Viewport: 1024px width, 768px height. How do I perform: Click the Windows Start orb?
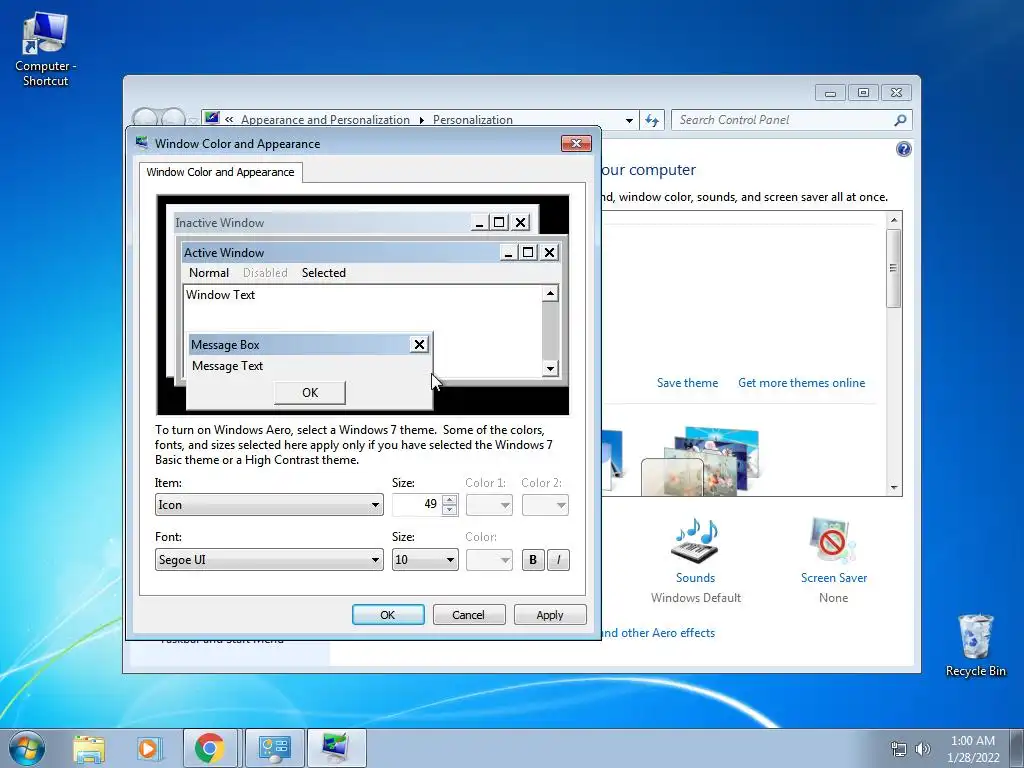point(27,748)
